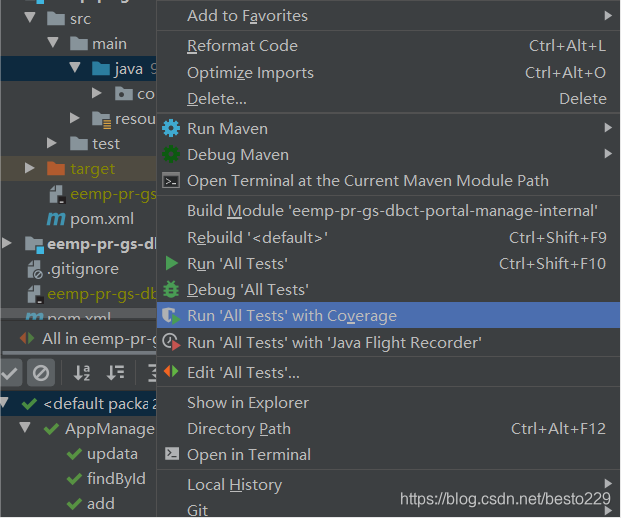This screenshot has height=518, width=621.
Task: Click the run configuration icon beside All in eemp-pr
Action: coord(27,338)
